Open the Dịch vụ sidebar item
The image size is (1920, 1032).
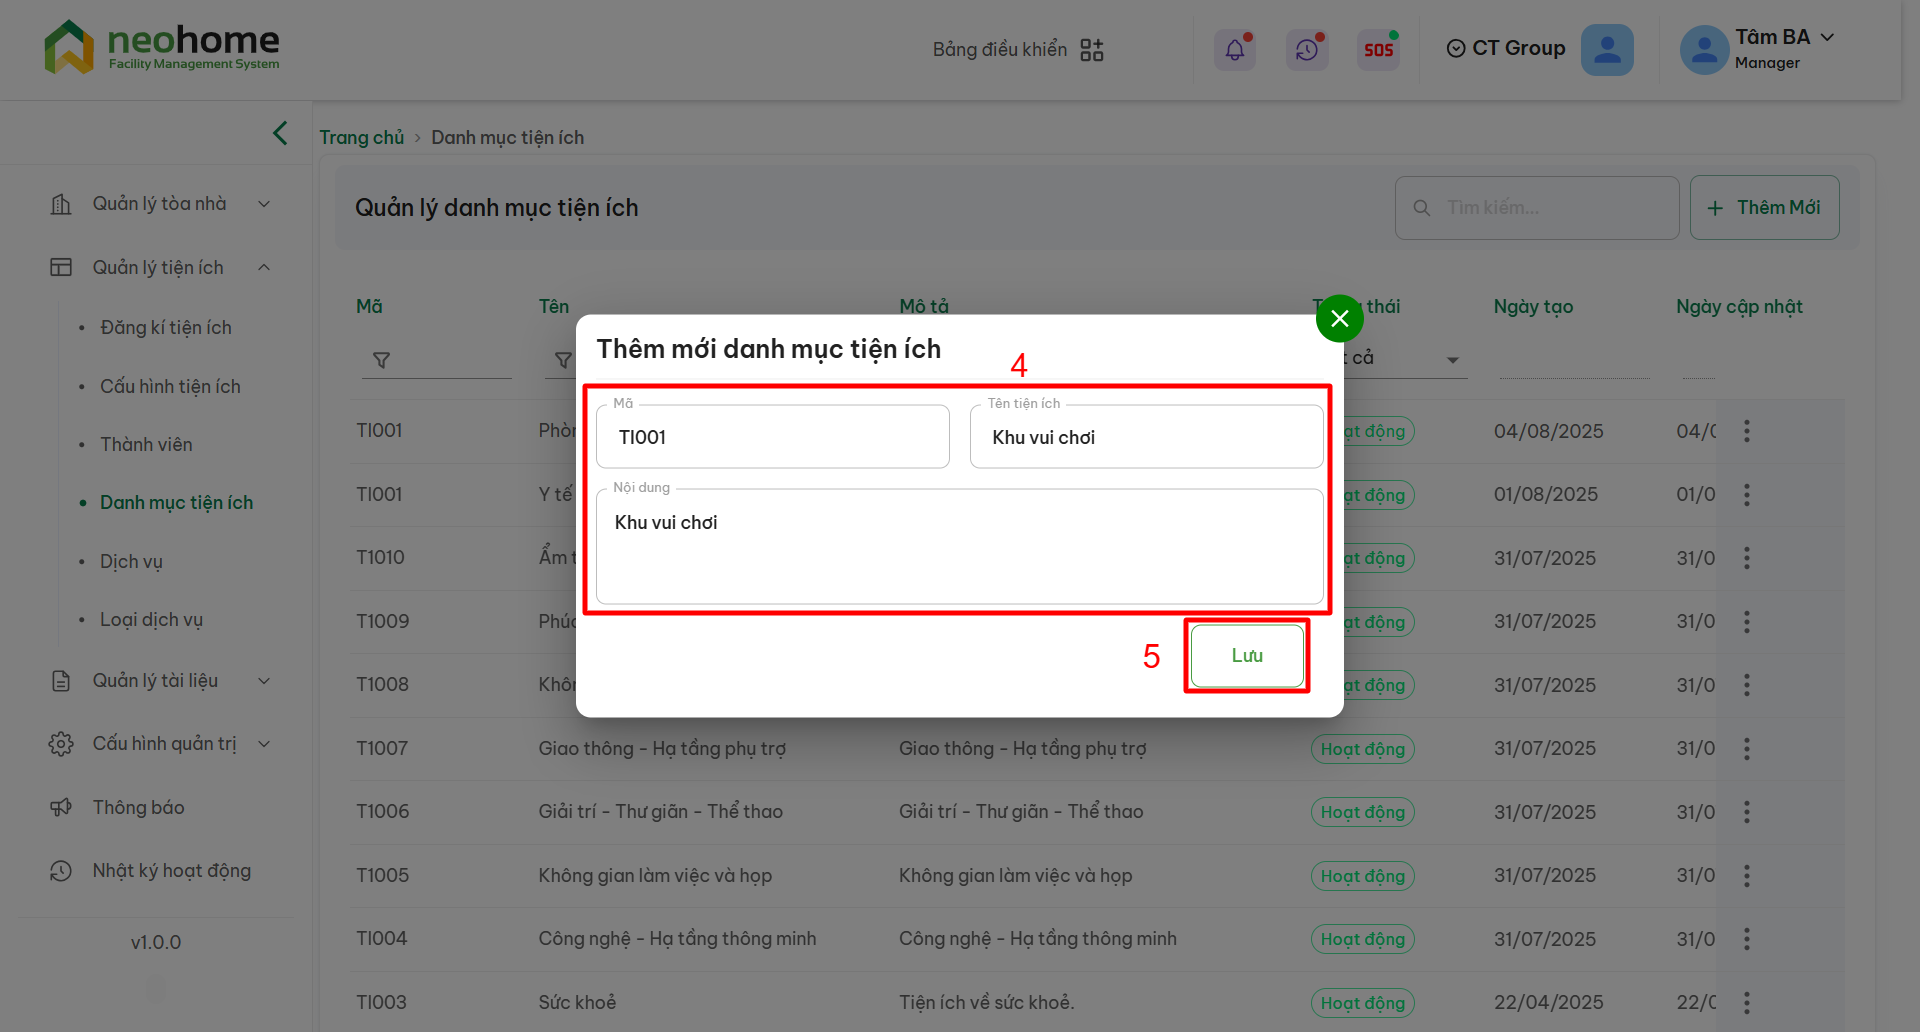pos(131,561)
